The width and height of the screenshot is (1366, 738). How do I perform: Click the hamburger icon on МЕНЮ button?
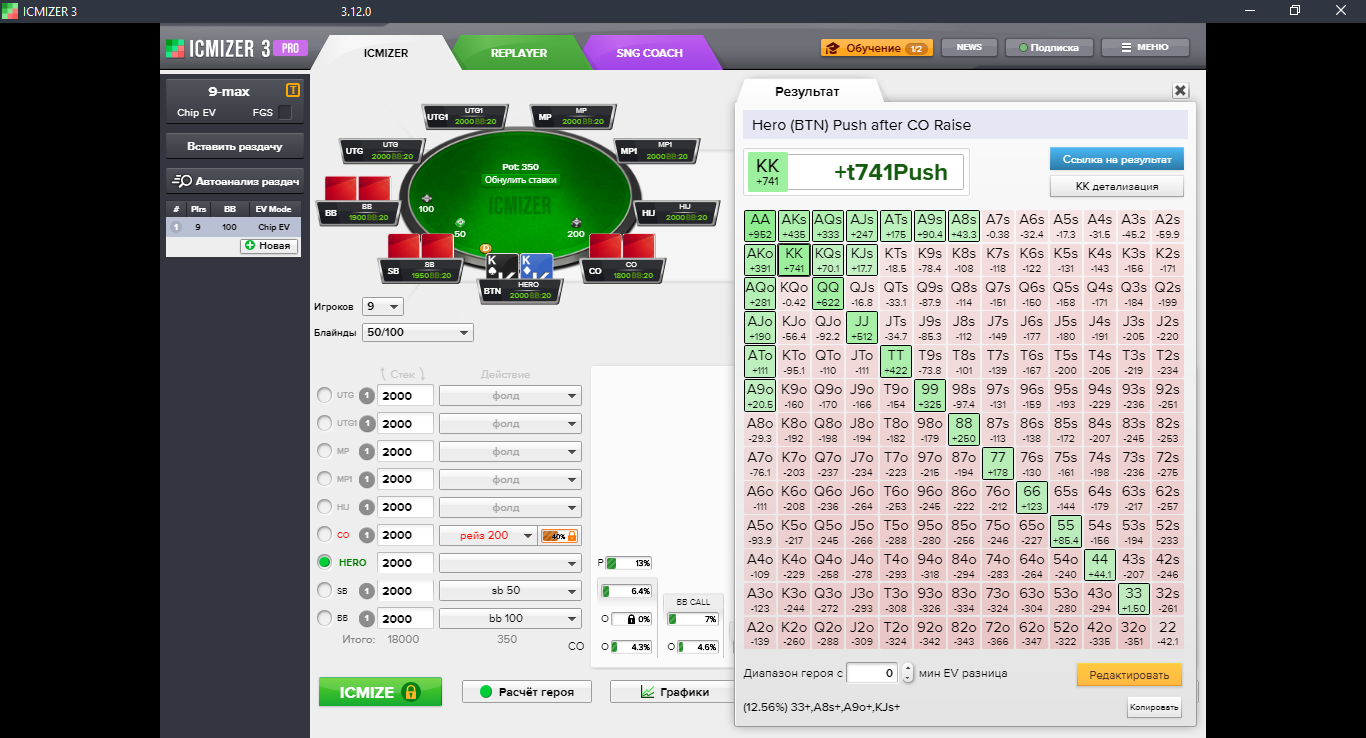1126,47
